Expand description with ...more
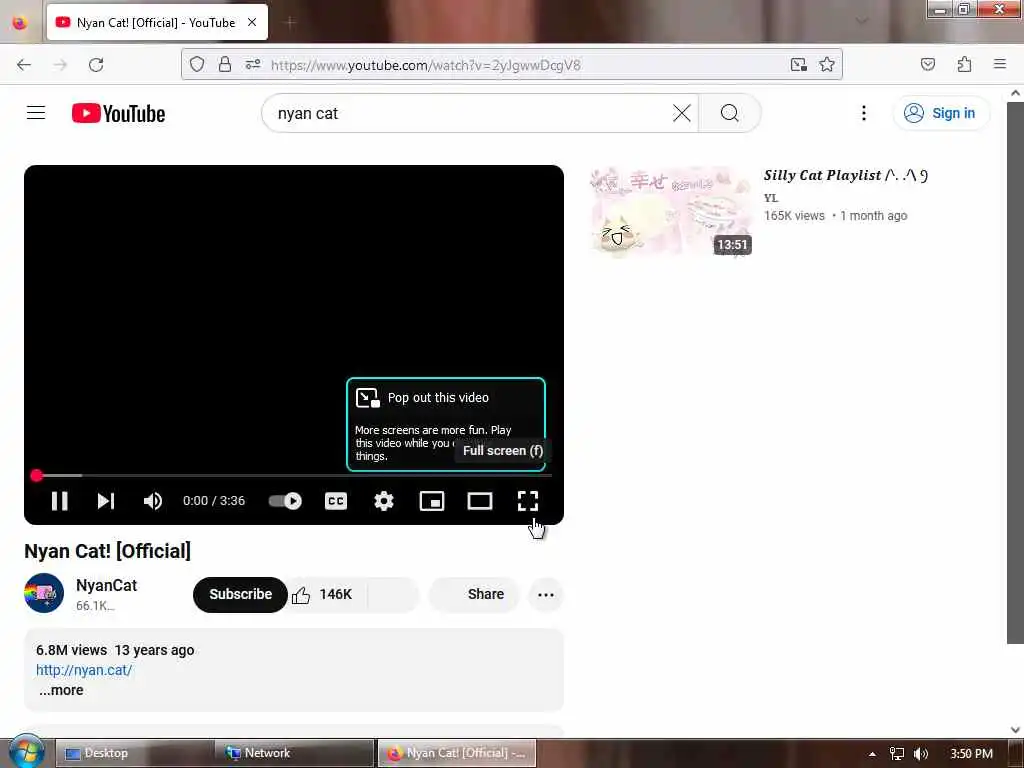1024x768 pixels. [61, 690]
